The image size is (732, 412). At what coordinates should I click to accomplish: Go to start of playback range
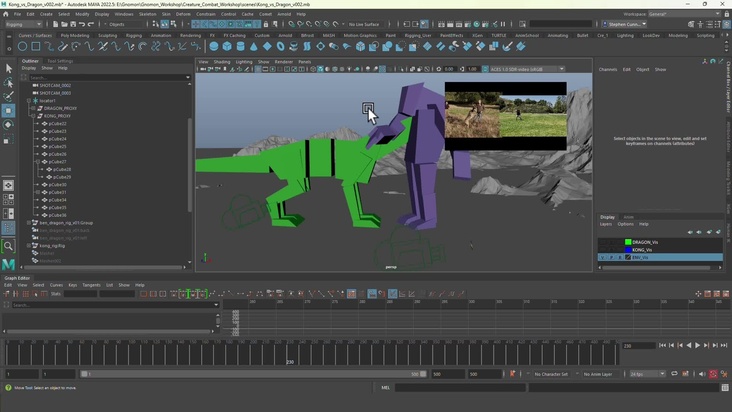point(662,345)
